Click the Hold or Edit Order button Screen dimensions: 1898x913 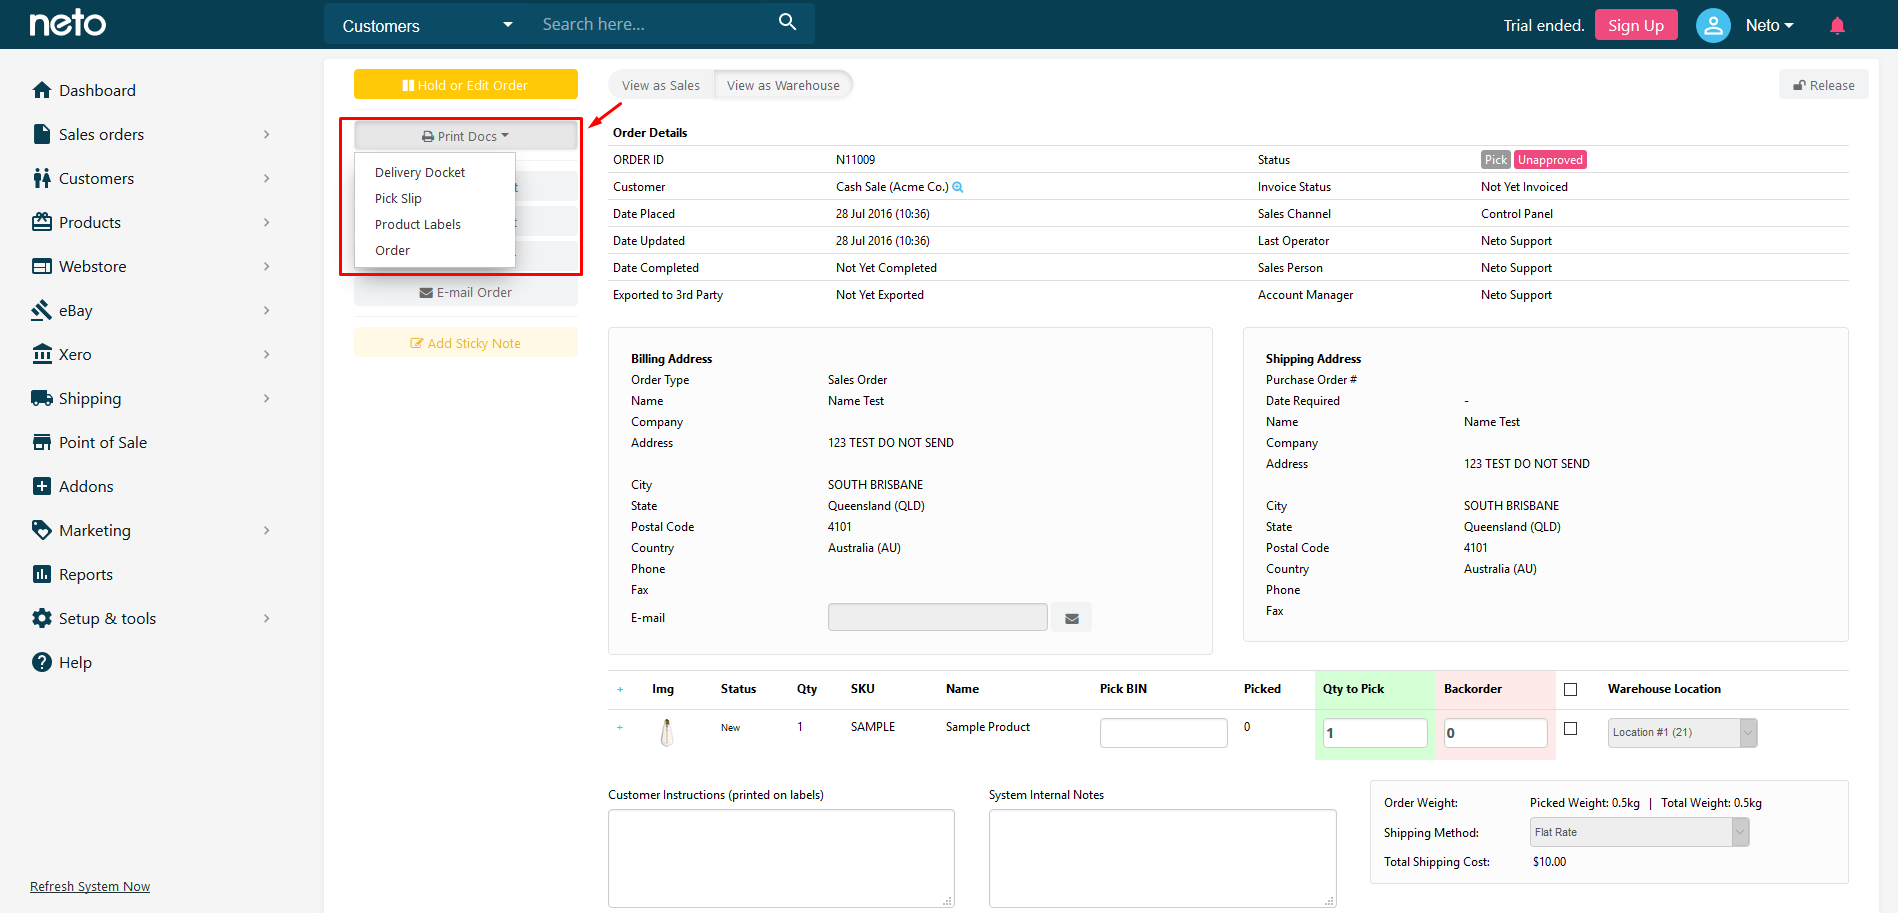(466, 85)
